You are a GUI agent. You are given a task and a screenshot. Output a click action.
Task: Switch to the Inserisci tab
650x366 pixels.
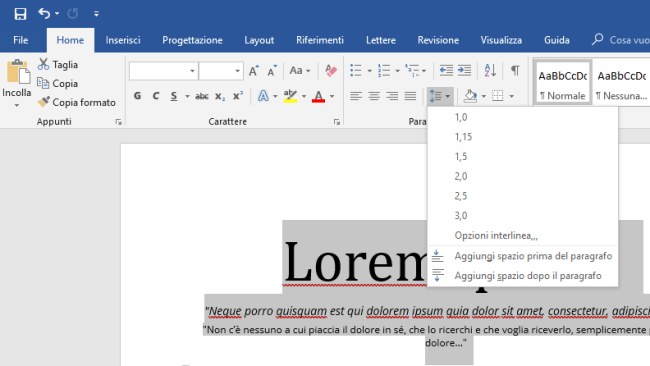click(x=123, y=40)
